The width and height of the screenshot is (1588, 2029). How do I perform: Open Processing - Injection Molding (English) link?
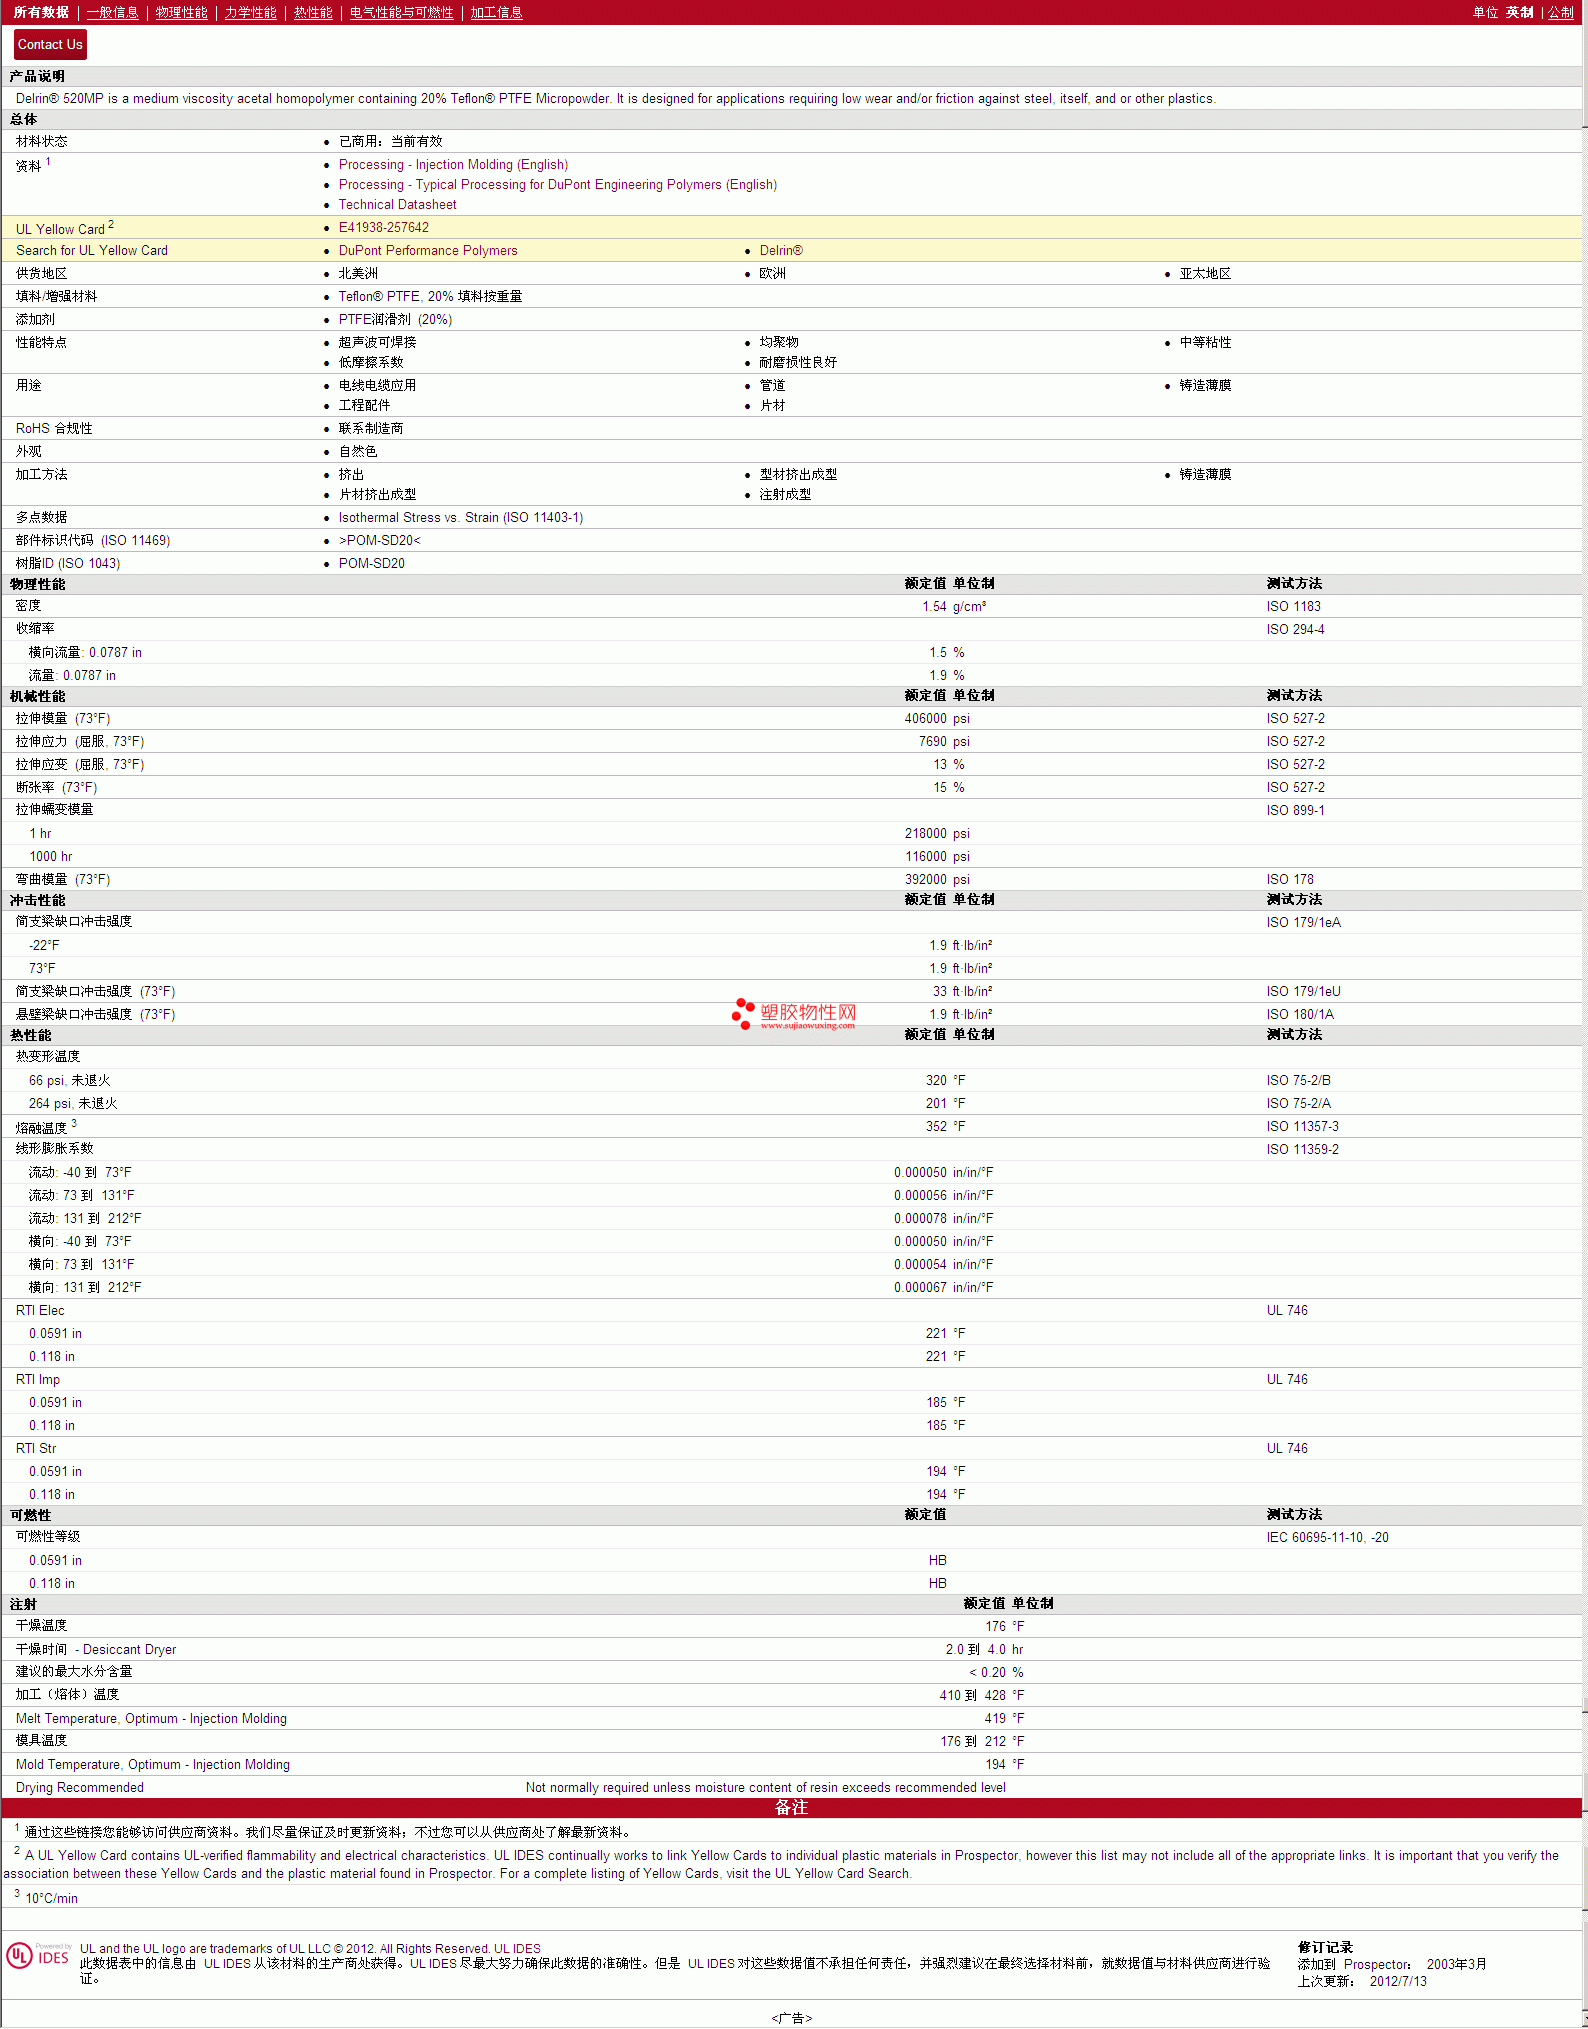click(453, 165)
